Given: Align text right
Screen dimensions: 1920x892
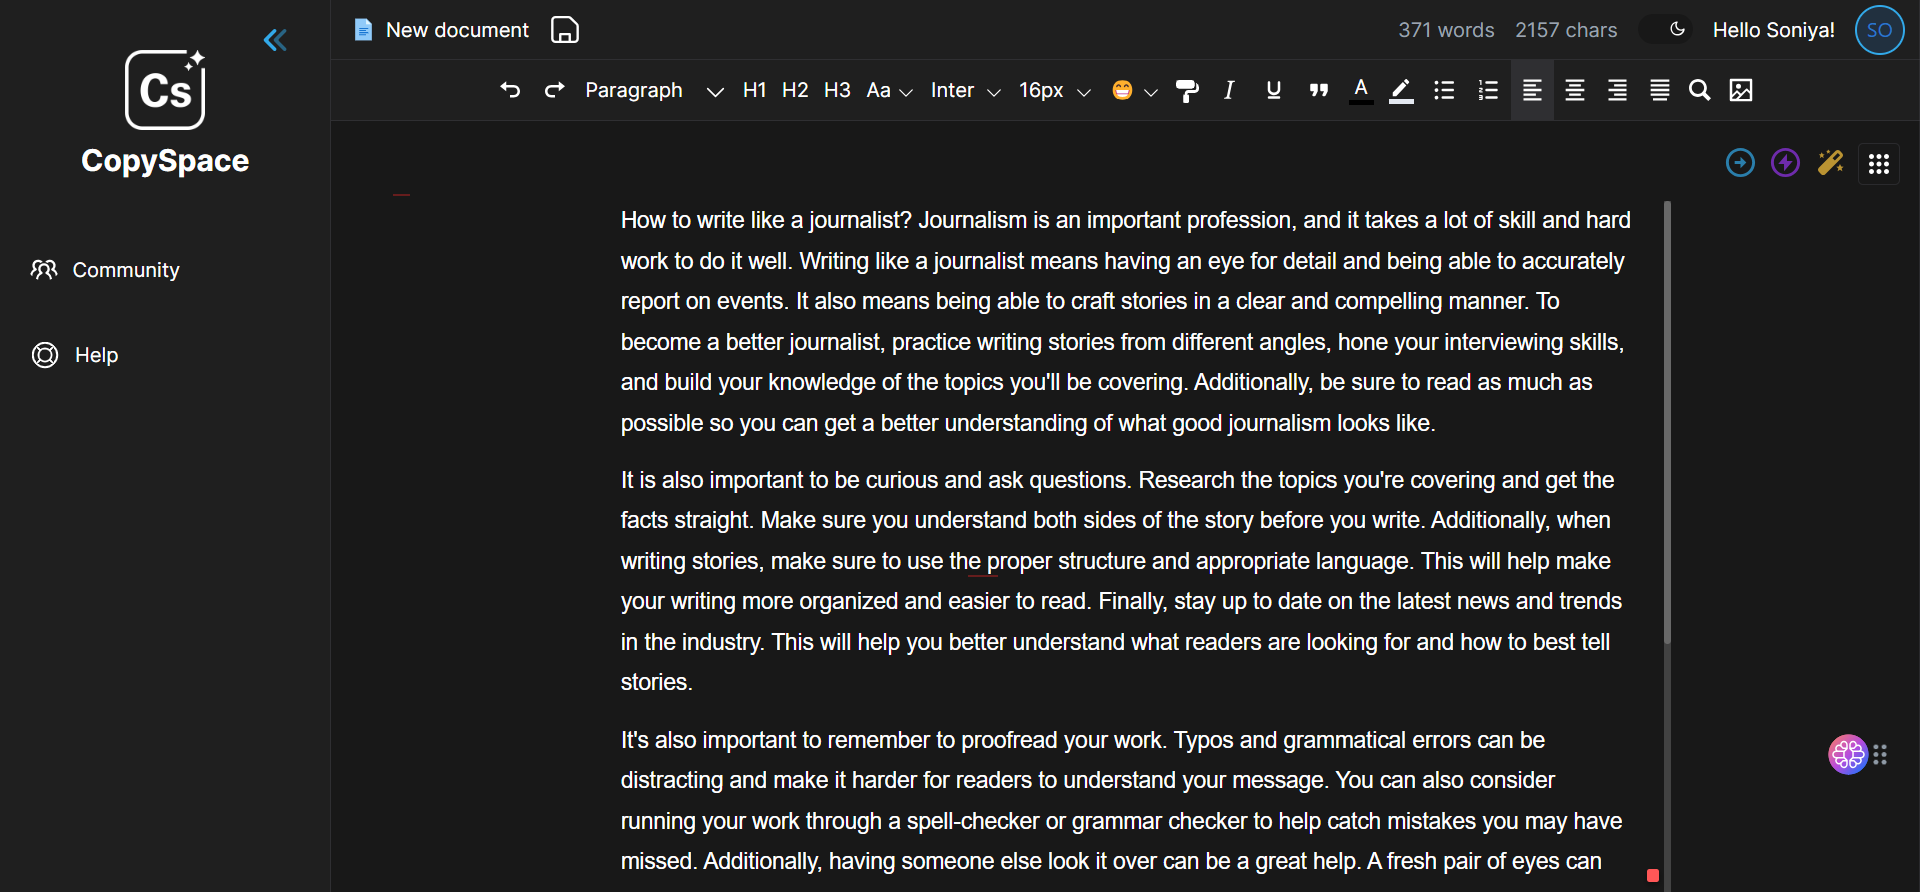Looking at the screenshot, I should pyautogui.click(x=1617, y=90).
